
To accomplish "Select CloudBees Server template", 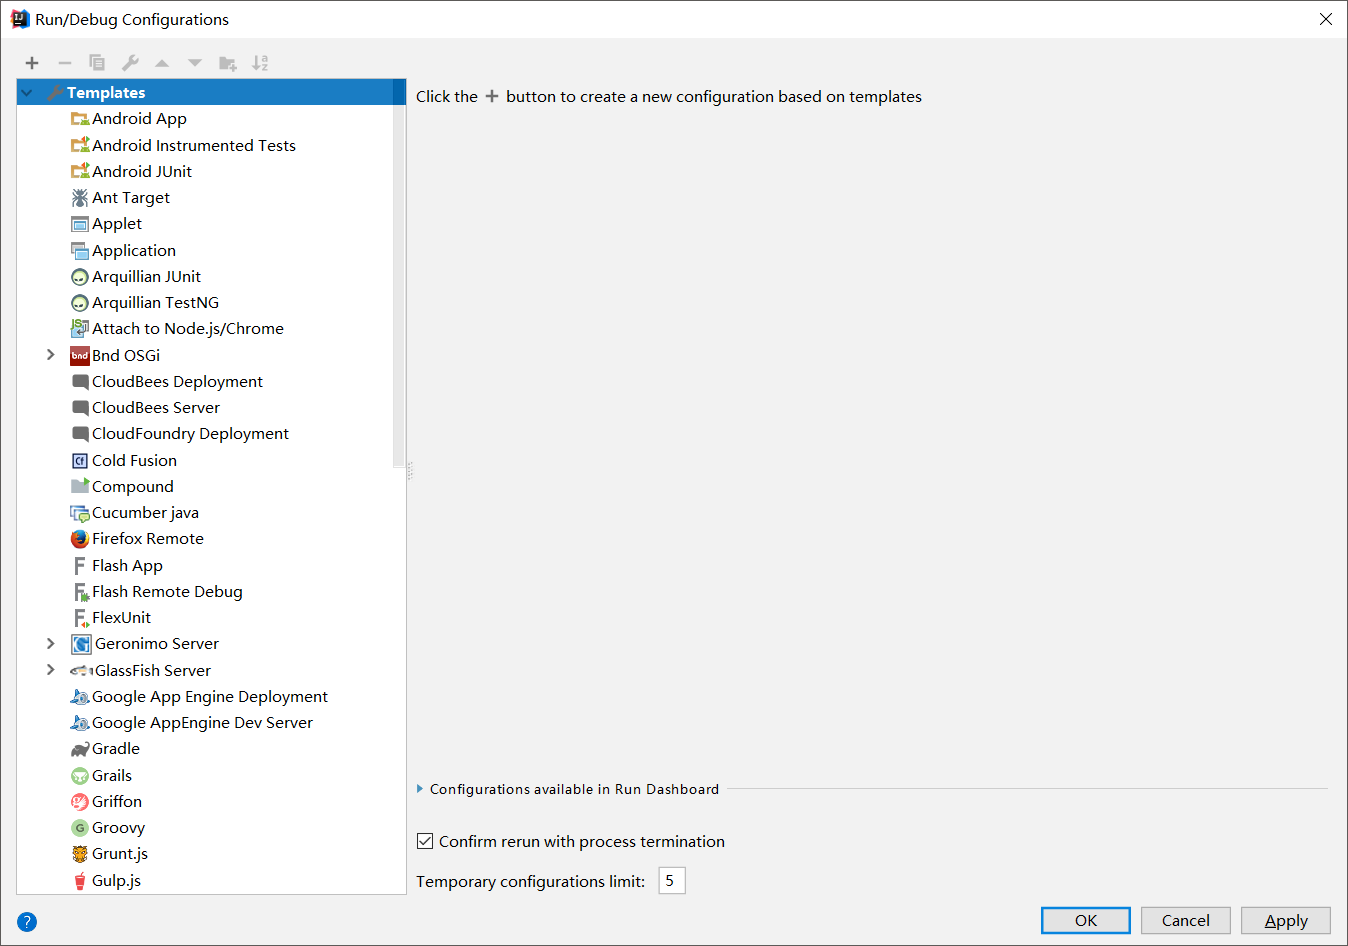I will [x=156, y=408].
